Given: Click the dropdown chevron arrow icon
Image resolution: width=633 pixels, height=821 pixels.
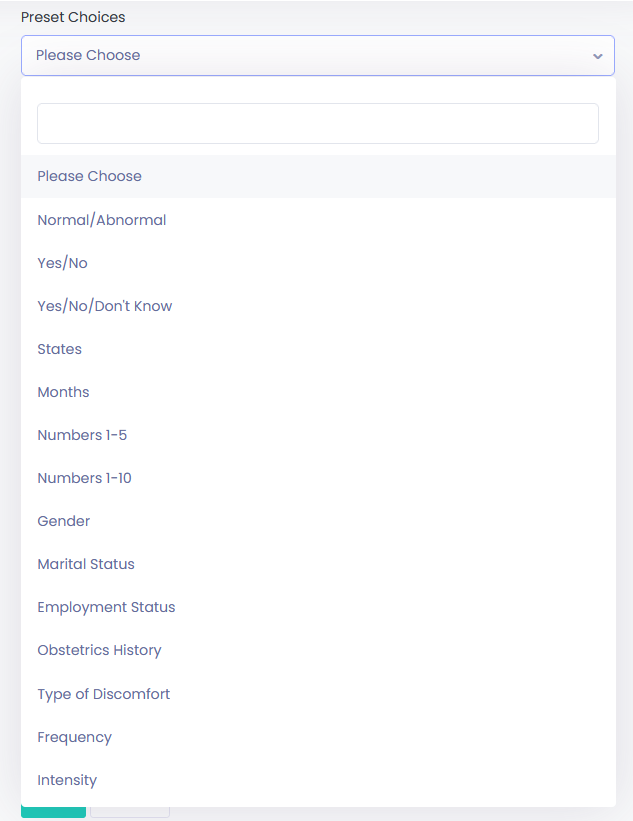Looking at the screenshot, I should (597, 56).
